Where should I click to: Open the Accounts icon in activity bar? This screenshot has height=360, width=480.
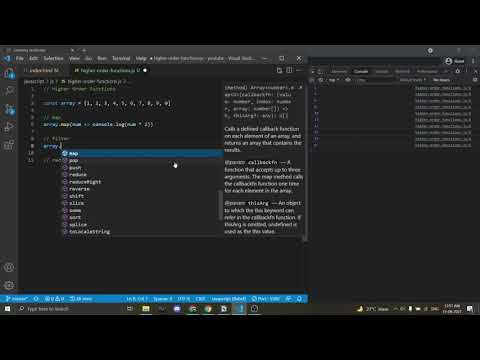point(9,267)
